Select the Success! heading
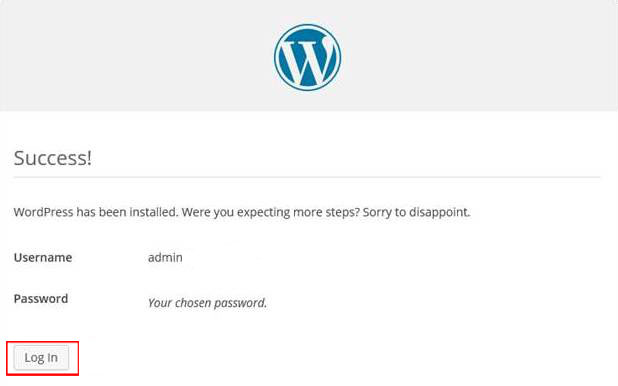This screenshot has width=618, height=386. (53, 158)
